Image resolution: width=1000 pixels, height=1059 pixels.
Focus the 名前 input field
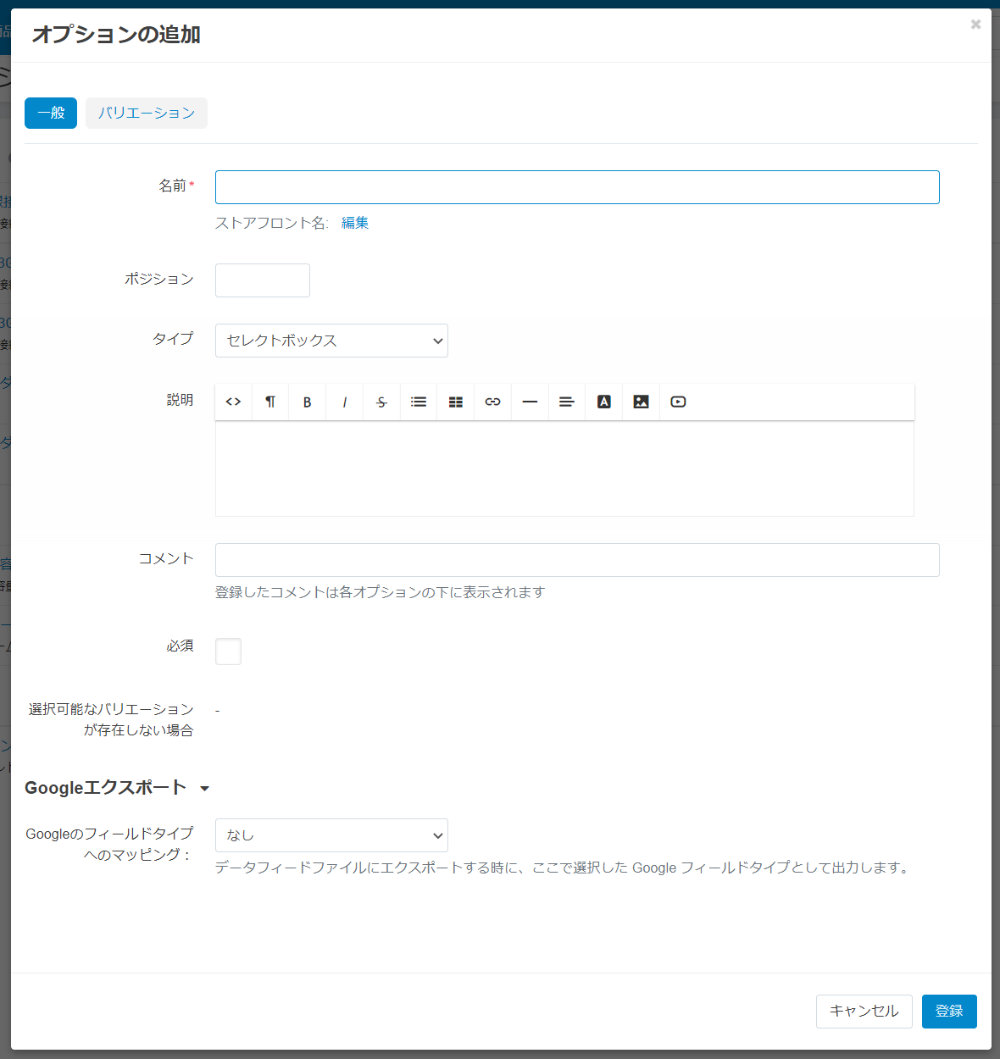coord(577,187)
